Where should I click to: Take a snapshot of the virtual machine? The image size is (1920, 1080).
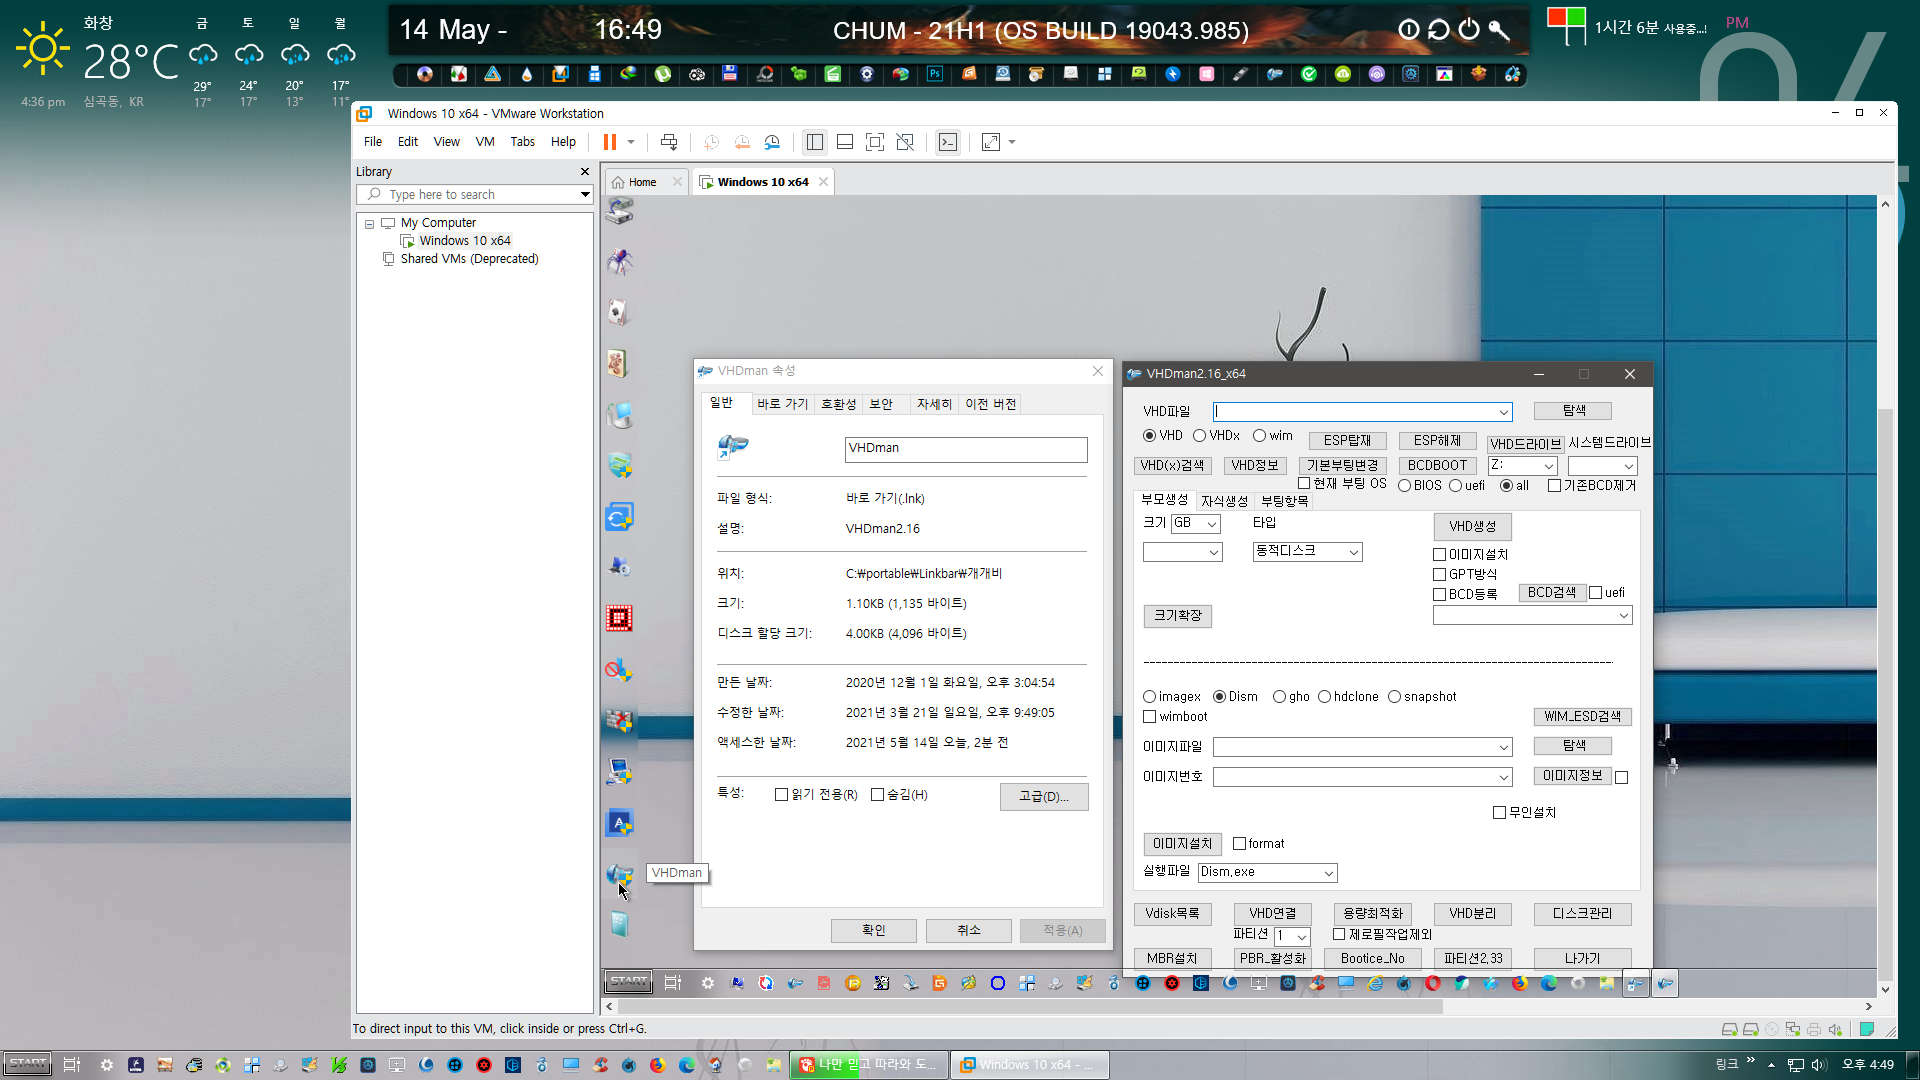pyautogui.click(x=711, y=142)
